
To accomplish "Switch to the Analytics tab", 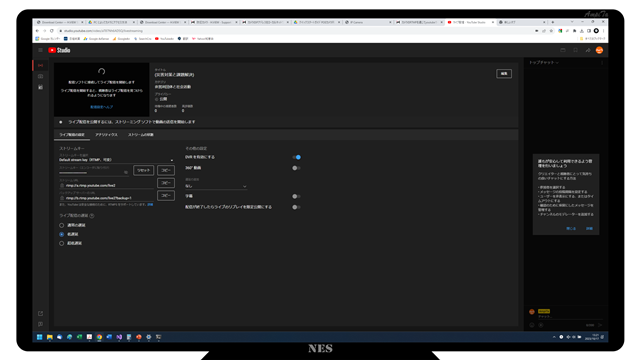I will coord(107,135).
